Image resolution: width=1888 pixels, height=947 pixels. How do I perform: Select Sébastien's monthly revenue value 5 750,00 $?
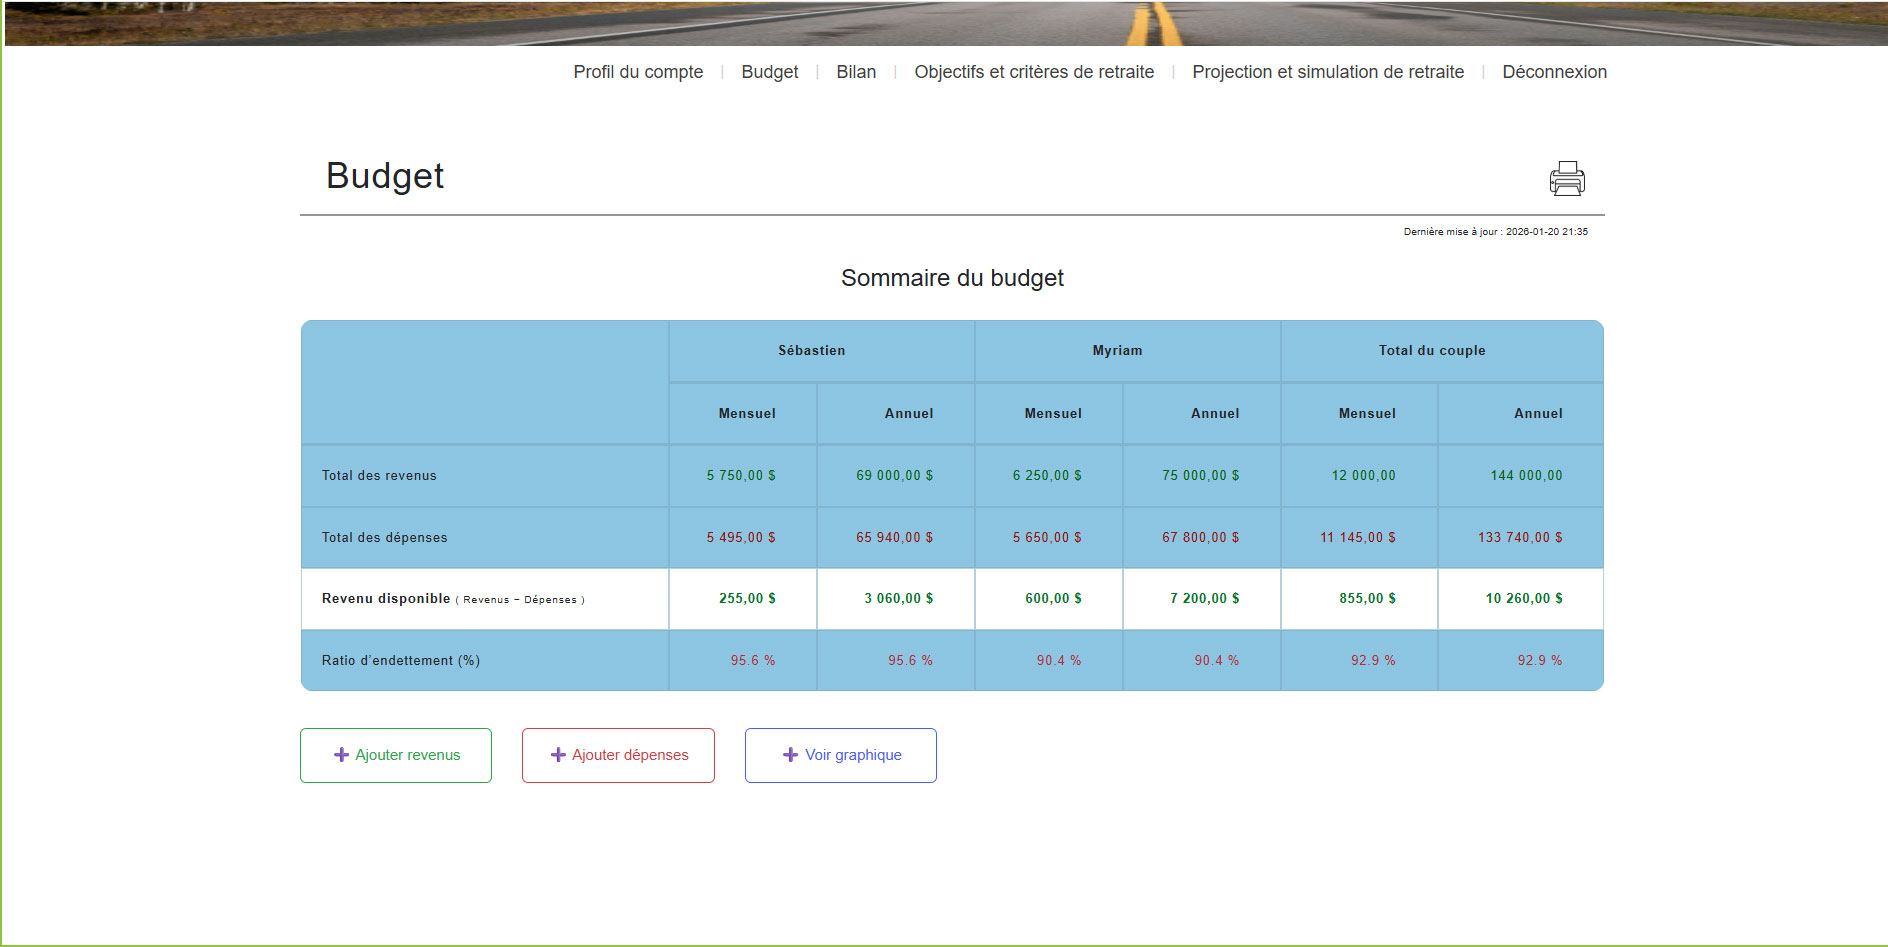click(742, 475)
